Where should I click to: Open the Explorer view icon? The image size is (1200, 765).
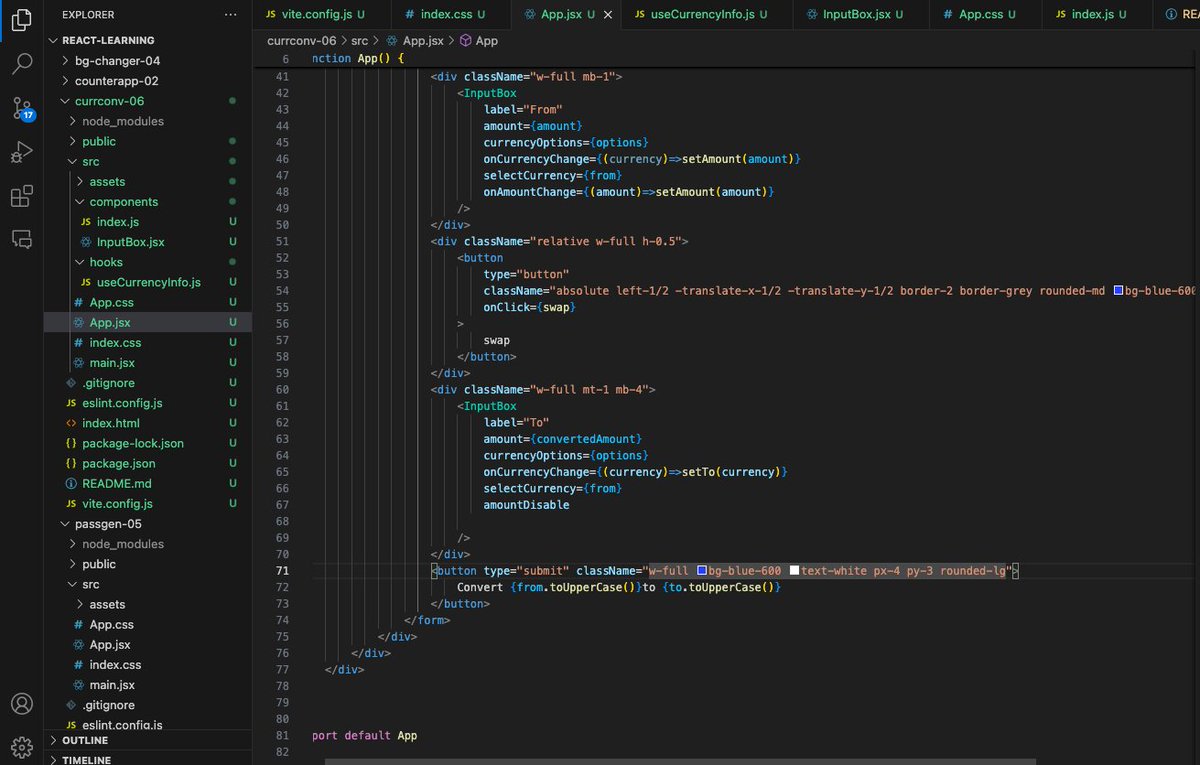point(21,18)
